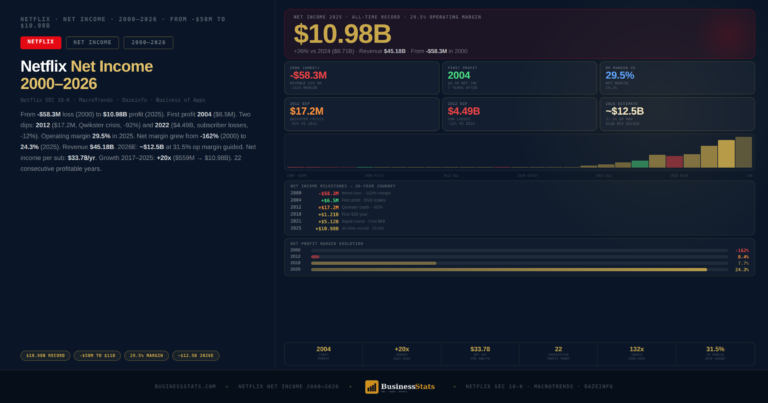
Task: Click the 2004 first profit stat
Action: tap(323, 354)
